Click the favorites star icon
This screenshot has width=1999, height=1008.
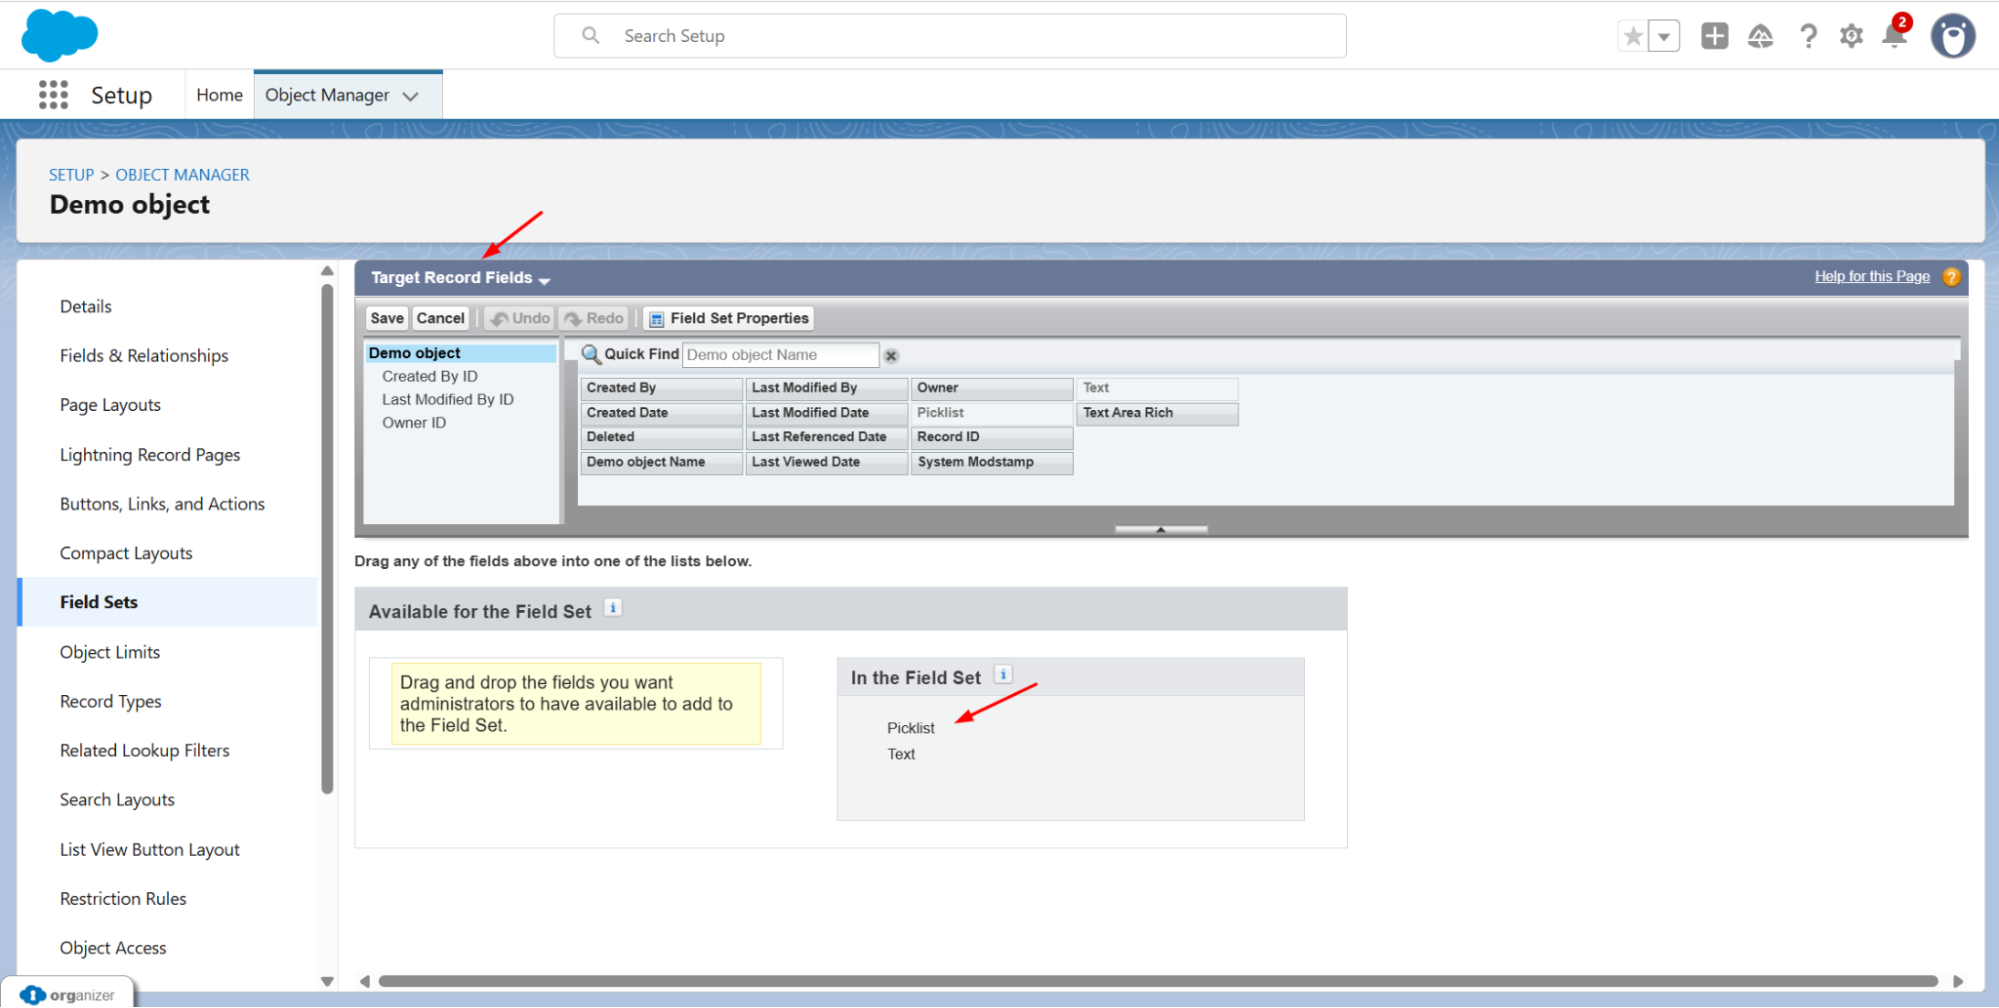(1633, 37)
